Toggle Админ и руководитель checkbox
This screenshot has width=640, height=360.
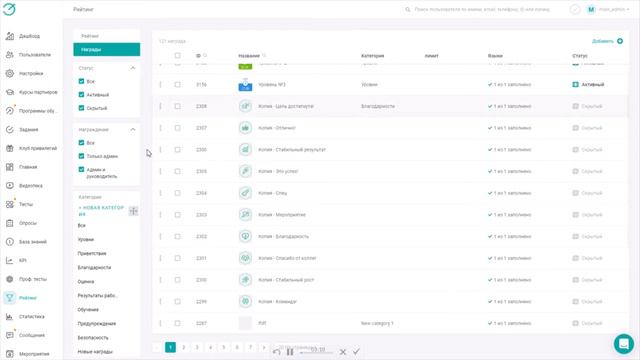81,169
